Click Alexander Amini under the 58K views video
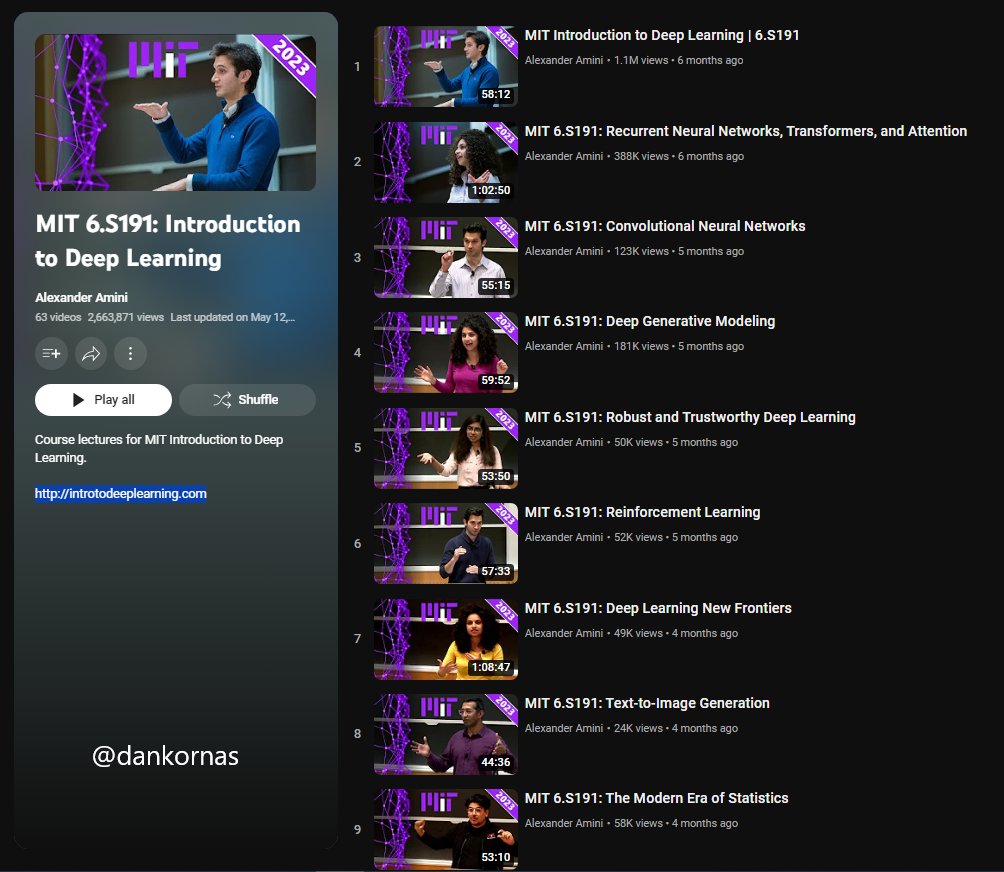 click(563, 823)
